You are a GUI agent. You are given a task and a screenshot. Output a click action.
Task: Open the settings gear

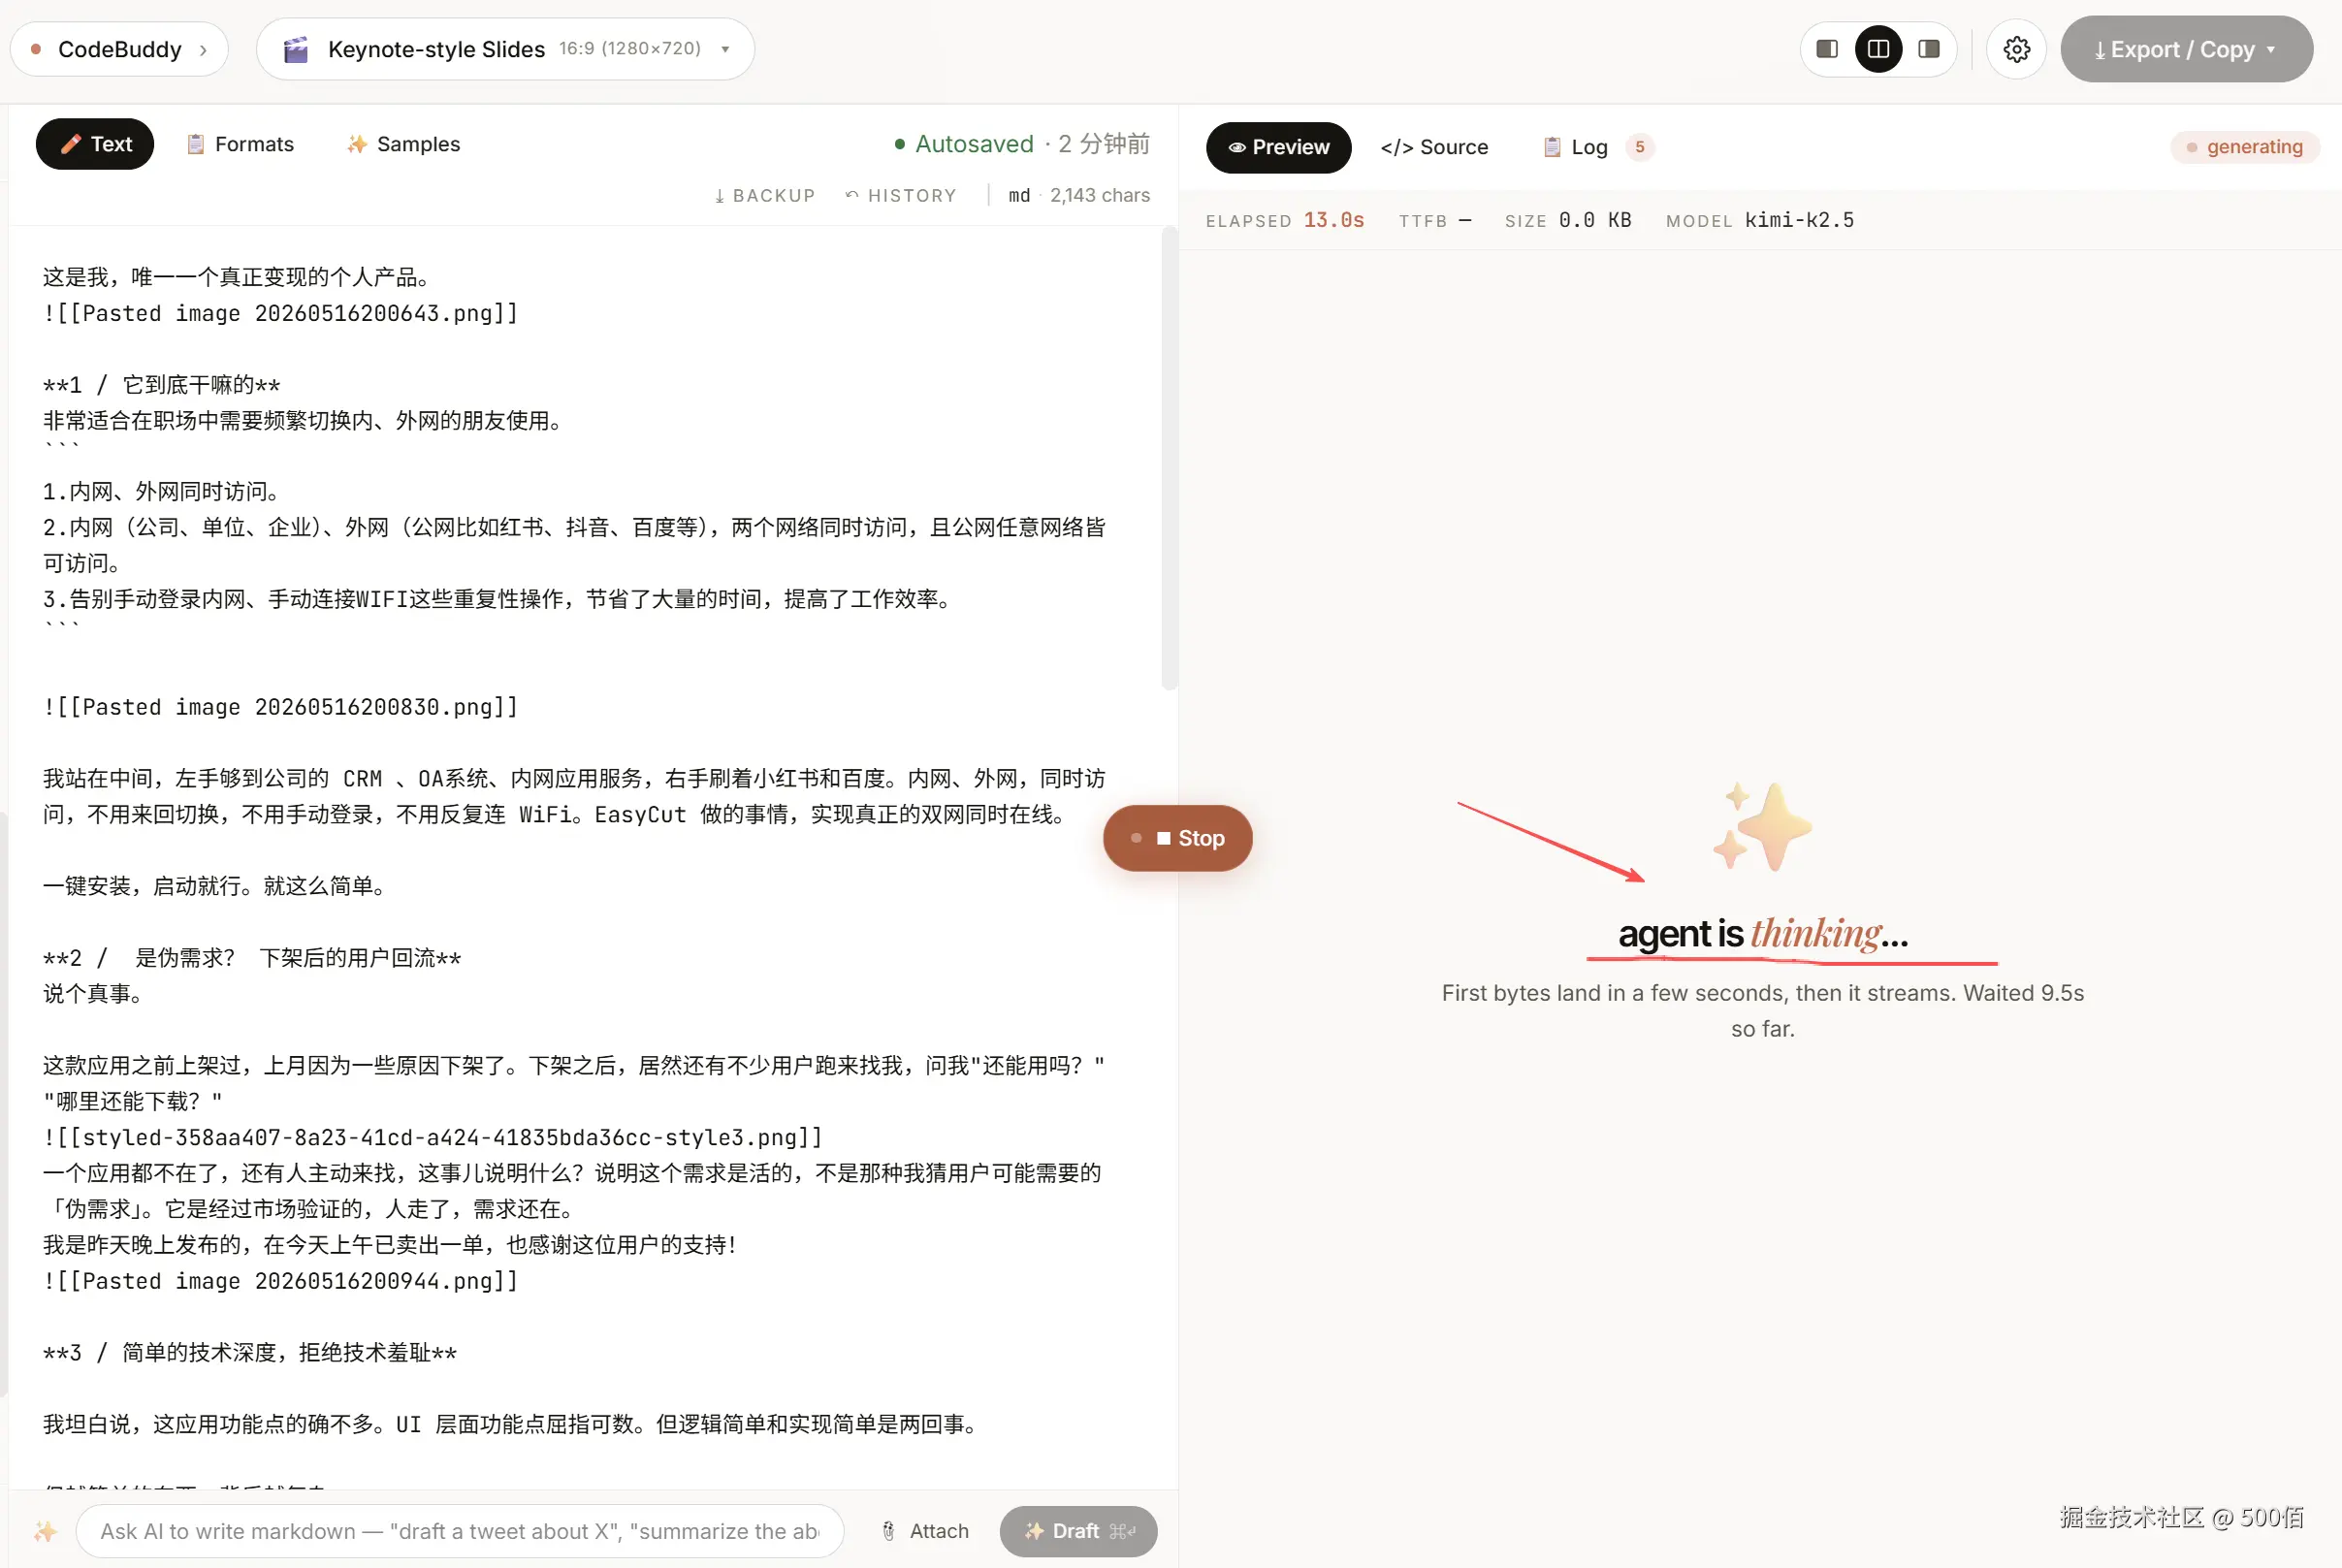pyautogui.click(x=2016, y=49)
